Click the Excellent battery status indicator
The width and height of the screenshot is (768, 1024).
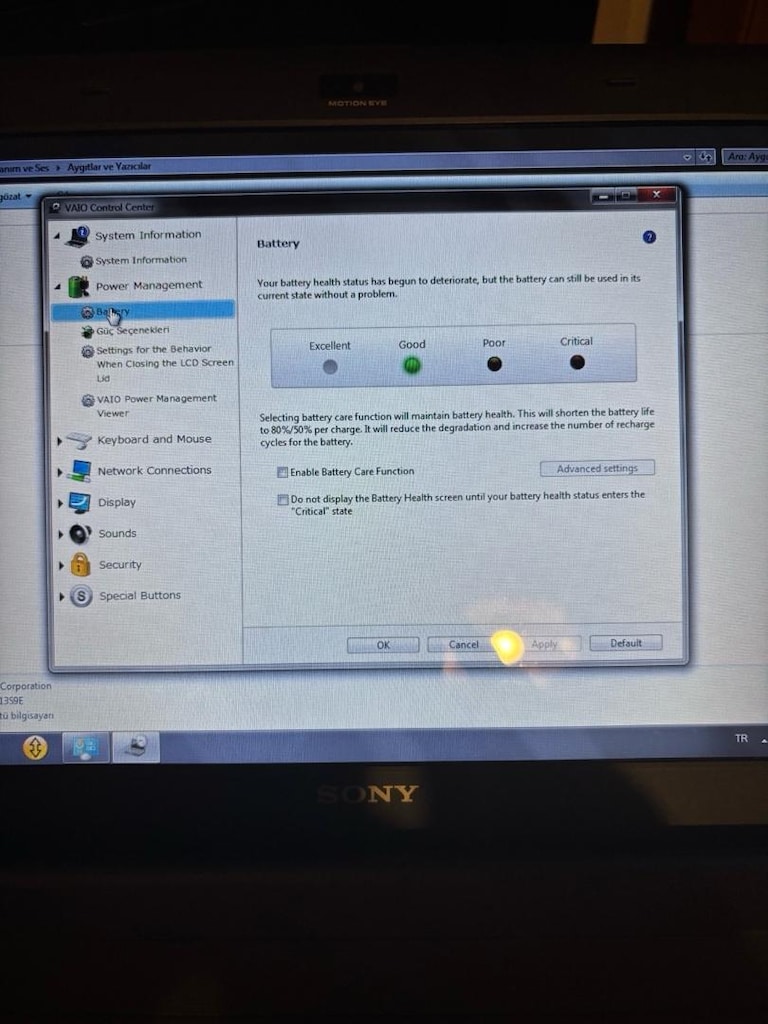pyautogui.click(x=330, y=366)
